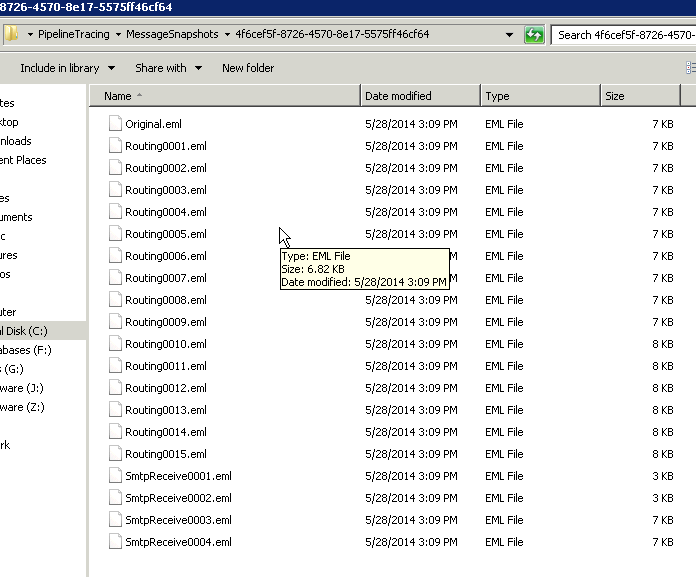Click the SmtpReceive0003.eml file icon
This screenshot has height=577, width=696.
[x=115, y=519]
